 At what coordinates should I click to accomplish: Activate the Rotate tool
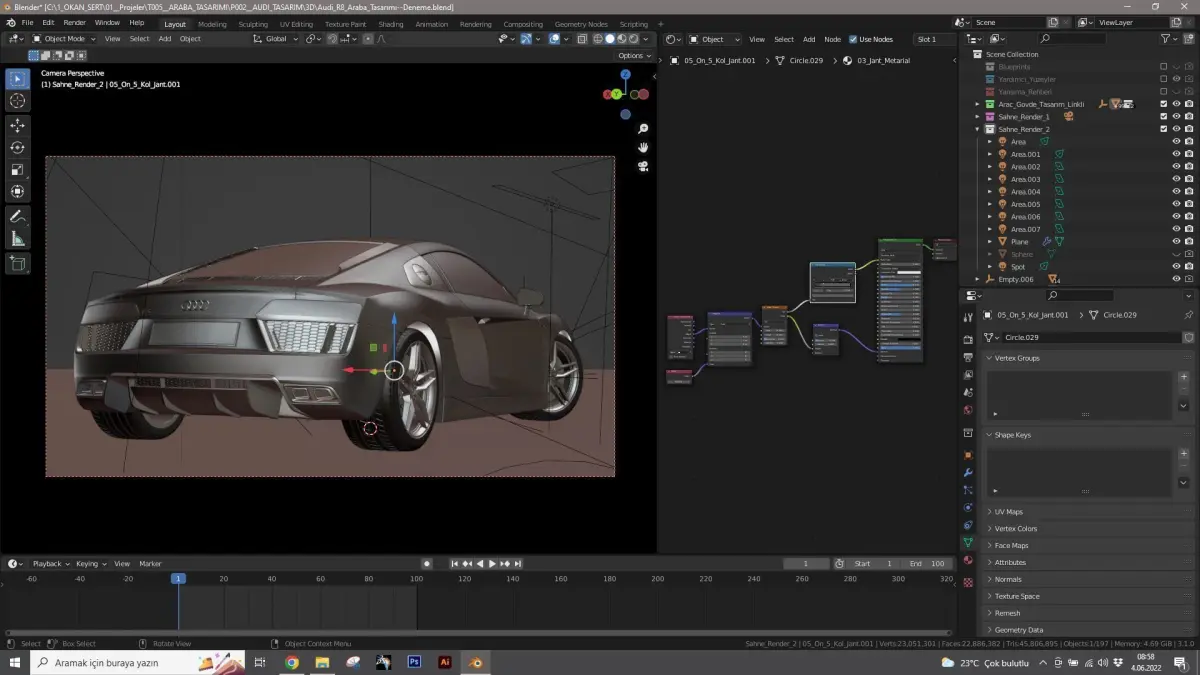pyautogui.click(x=17, y=147)
